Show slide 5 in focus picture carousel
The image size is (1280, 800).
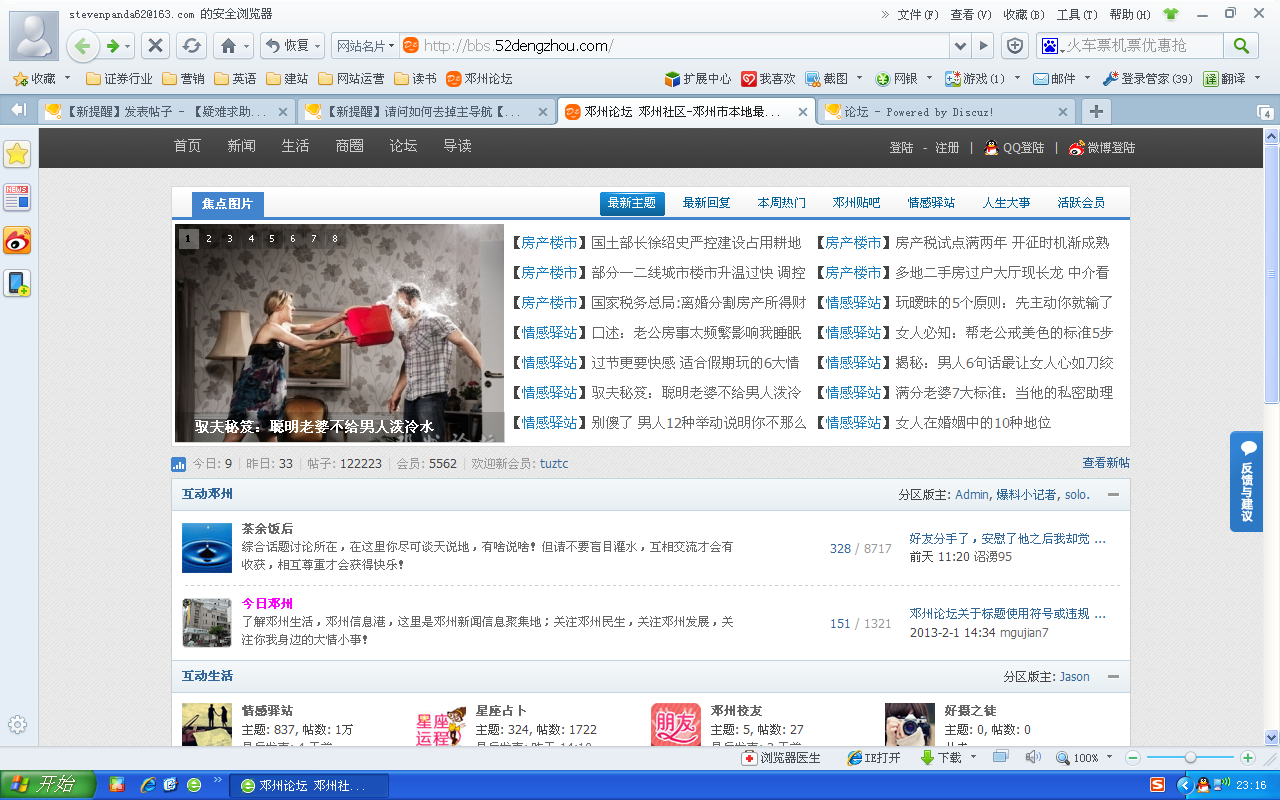coord(272,238)
